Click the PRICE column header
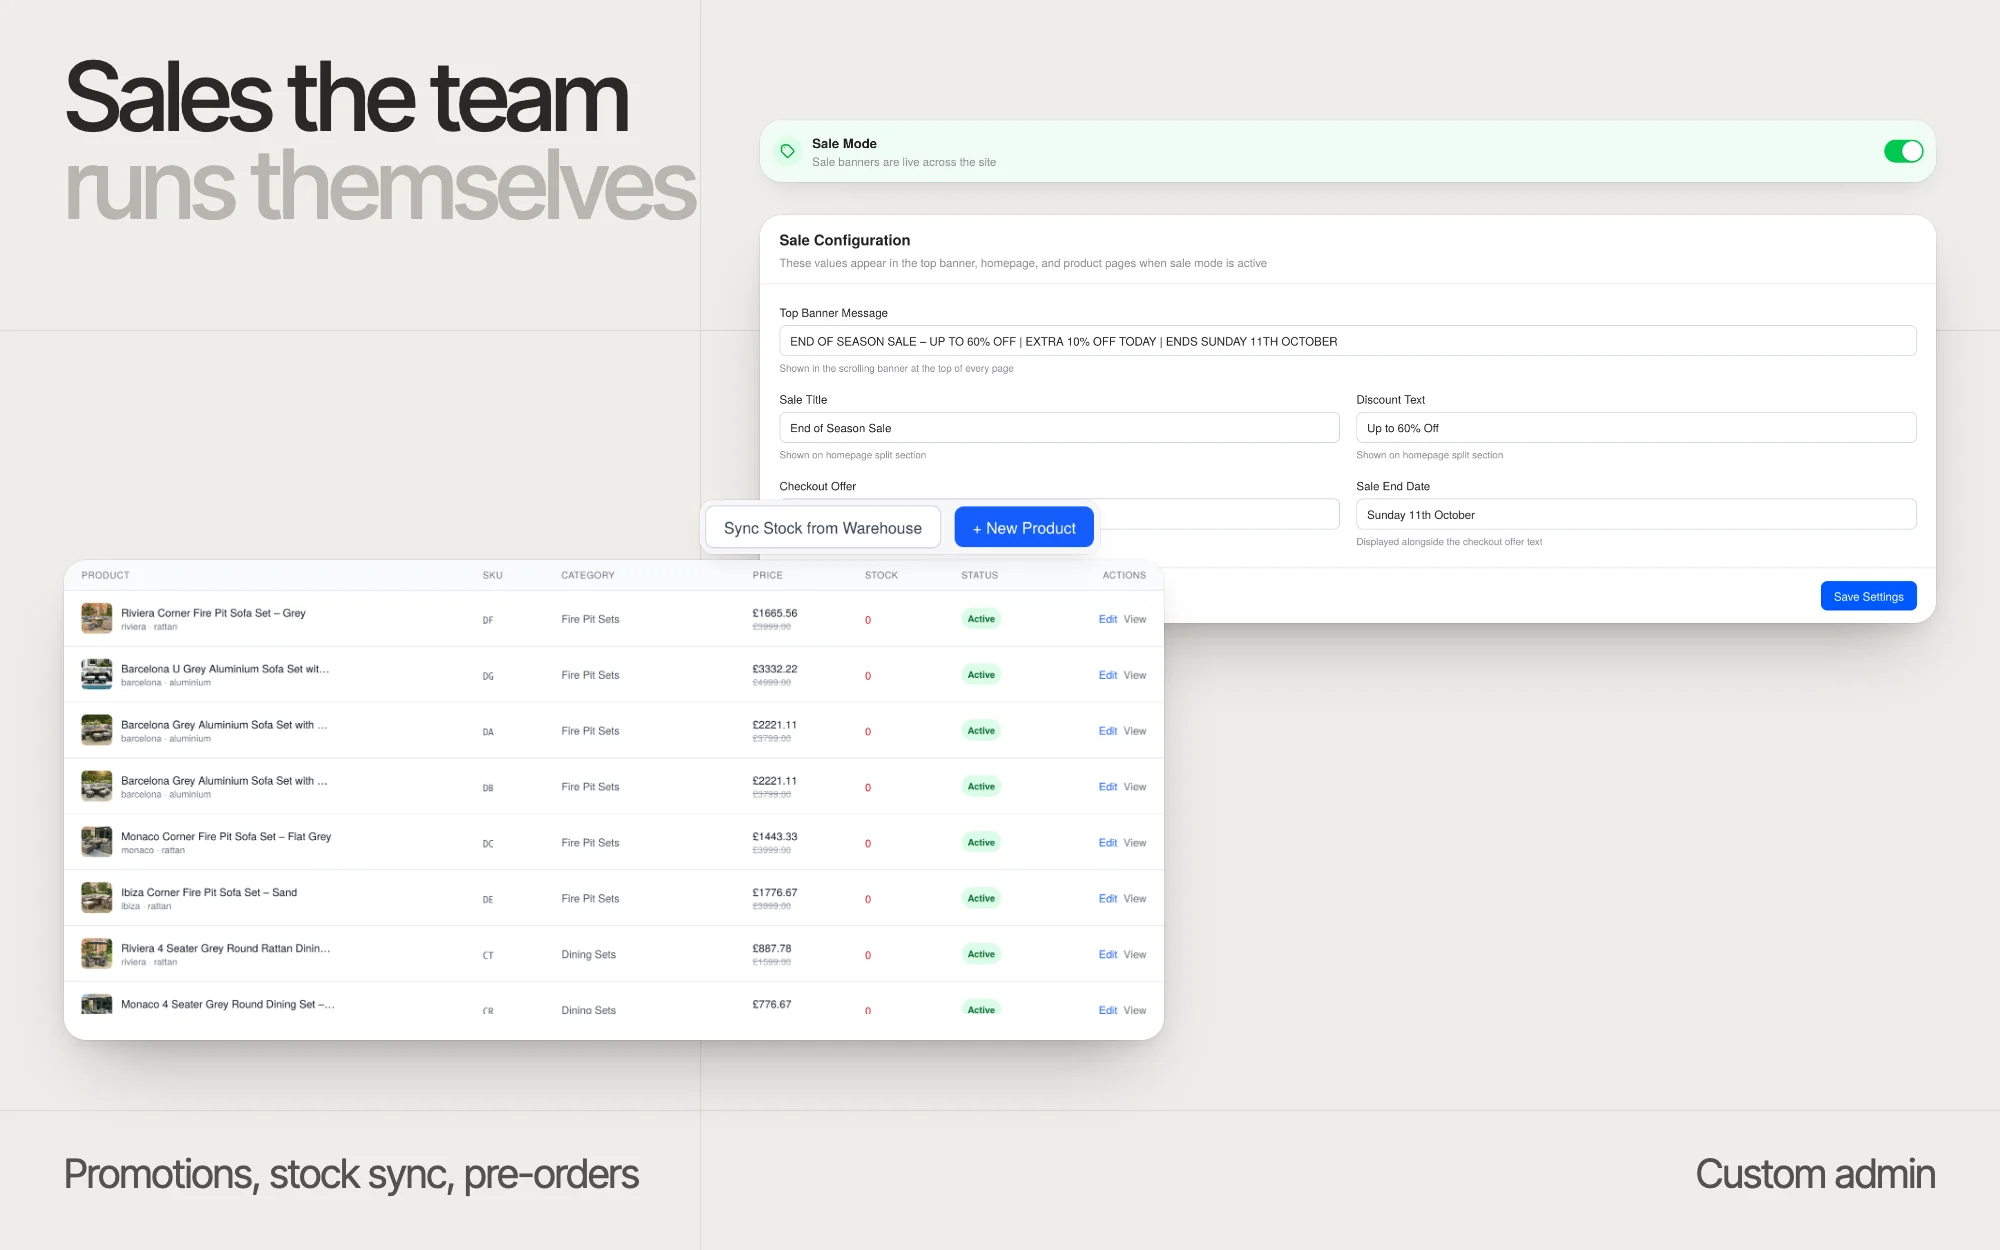The height and width of the screenshot is (1250, 2000). [x=767, y=575]
